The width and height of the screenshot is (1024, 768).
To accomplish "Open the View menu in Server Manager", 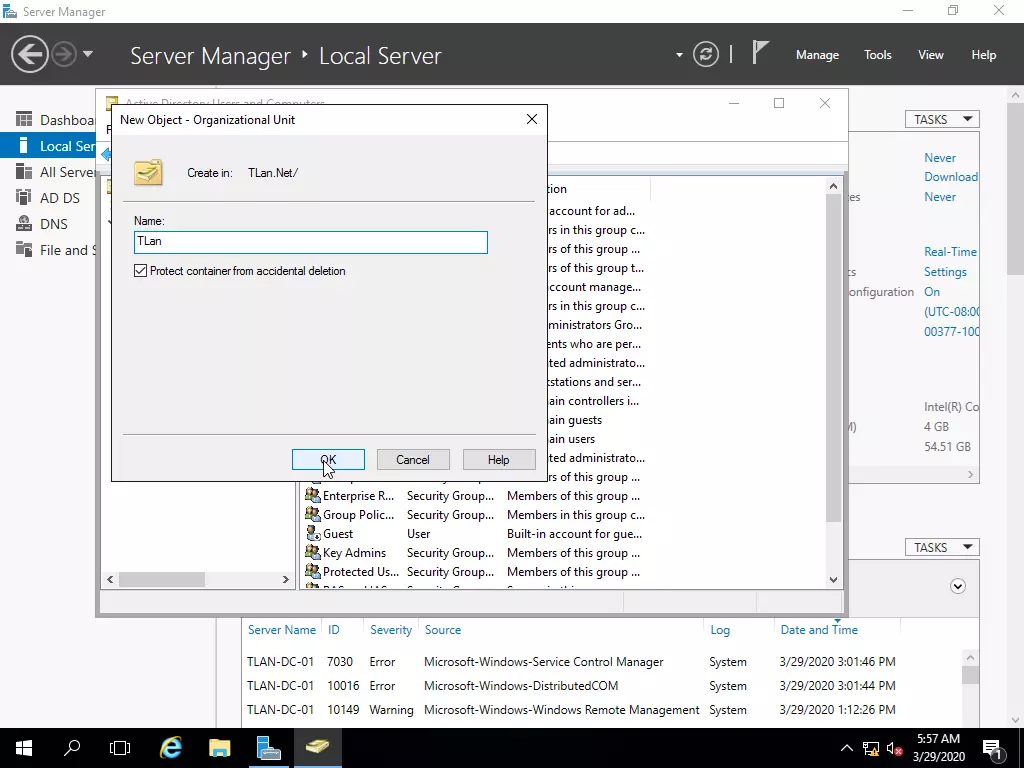I will [930, 55].
